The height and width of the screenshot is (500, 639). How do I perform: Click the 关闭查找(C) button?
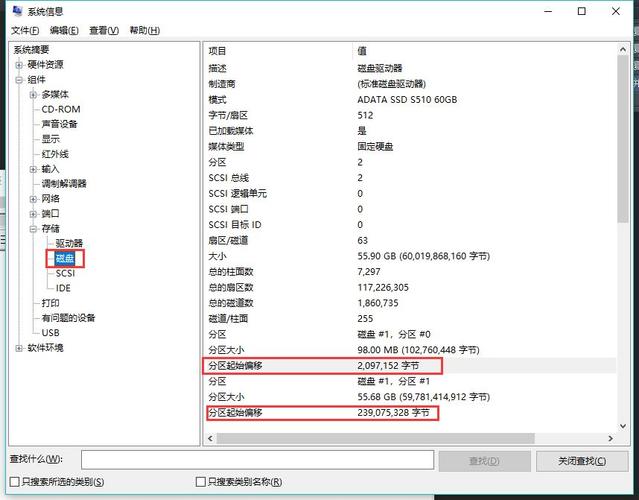pyautogui.click(x=582, y=461)
